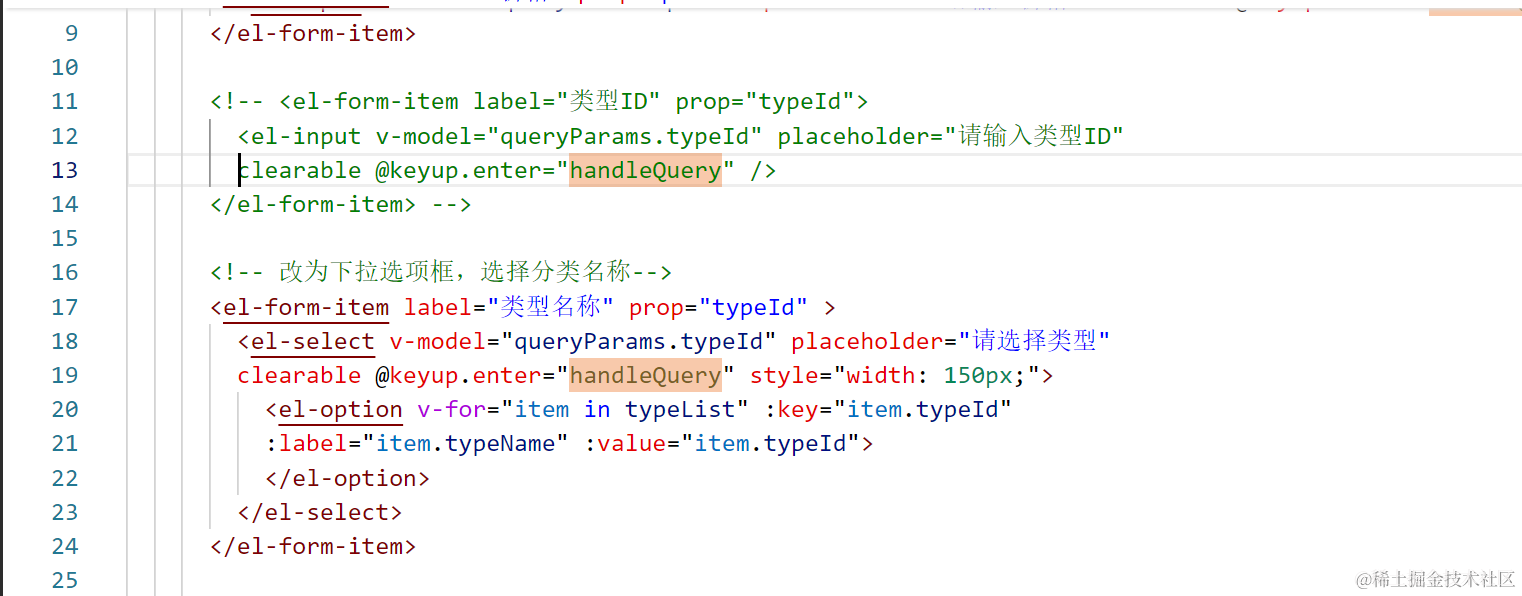The width and height of the screenshot is (1522, 596).
Task: Click the placeholder text 请选择类型
Action: tap(1035, 342)
